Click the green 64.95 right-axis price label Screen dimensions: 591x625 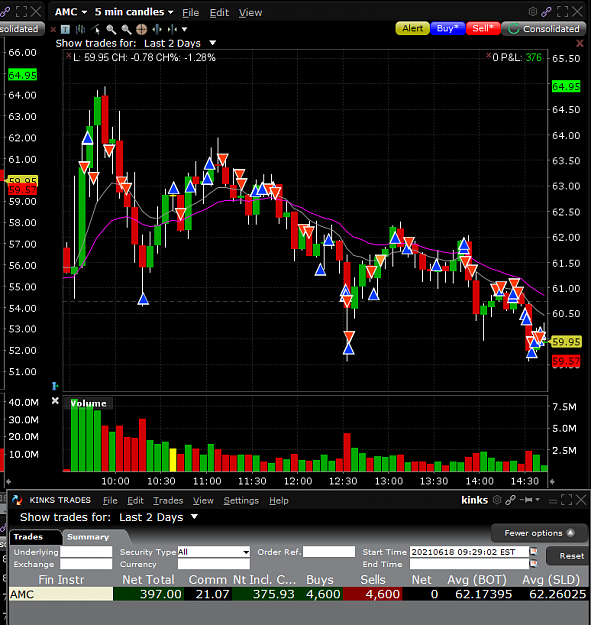coord(566,86)
